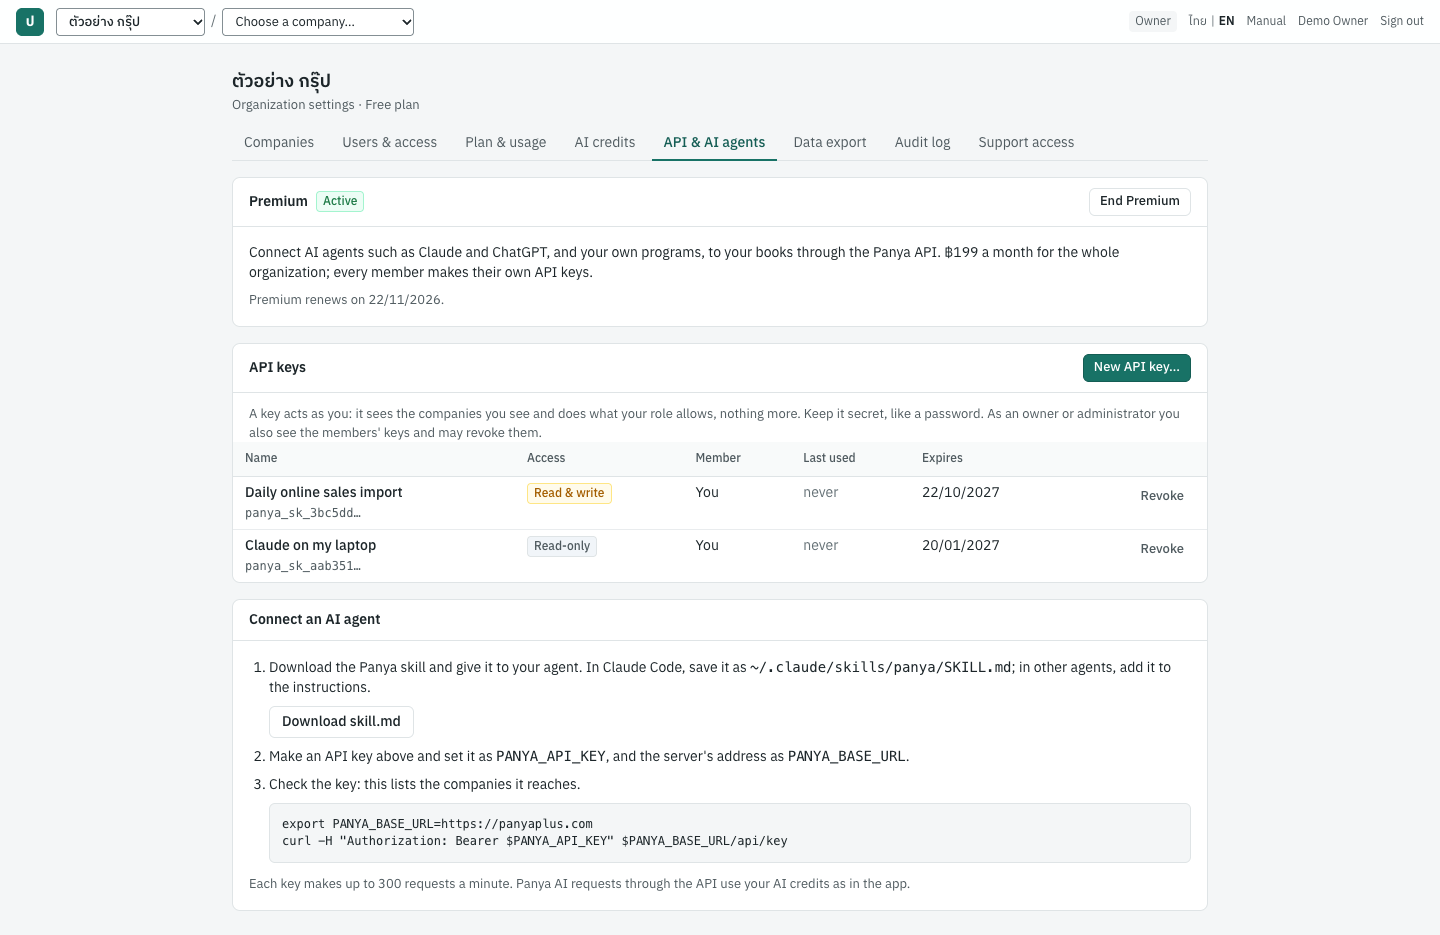1440x935 pixels.
Task: Revoke the Daily online sales import key
Action: [x=1161, y=496]
